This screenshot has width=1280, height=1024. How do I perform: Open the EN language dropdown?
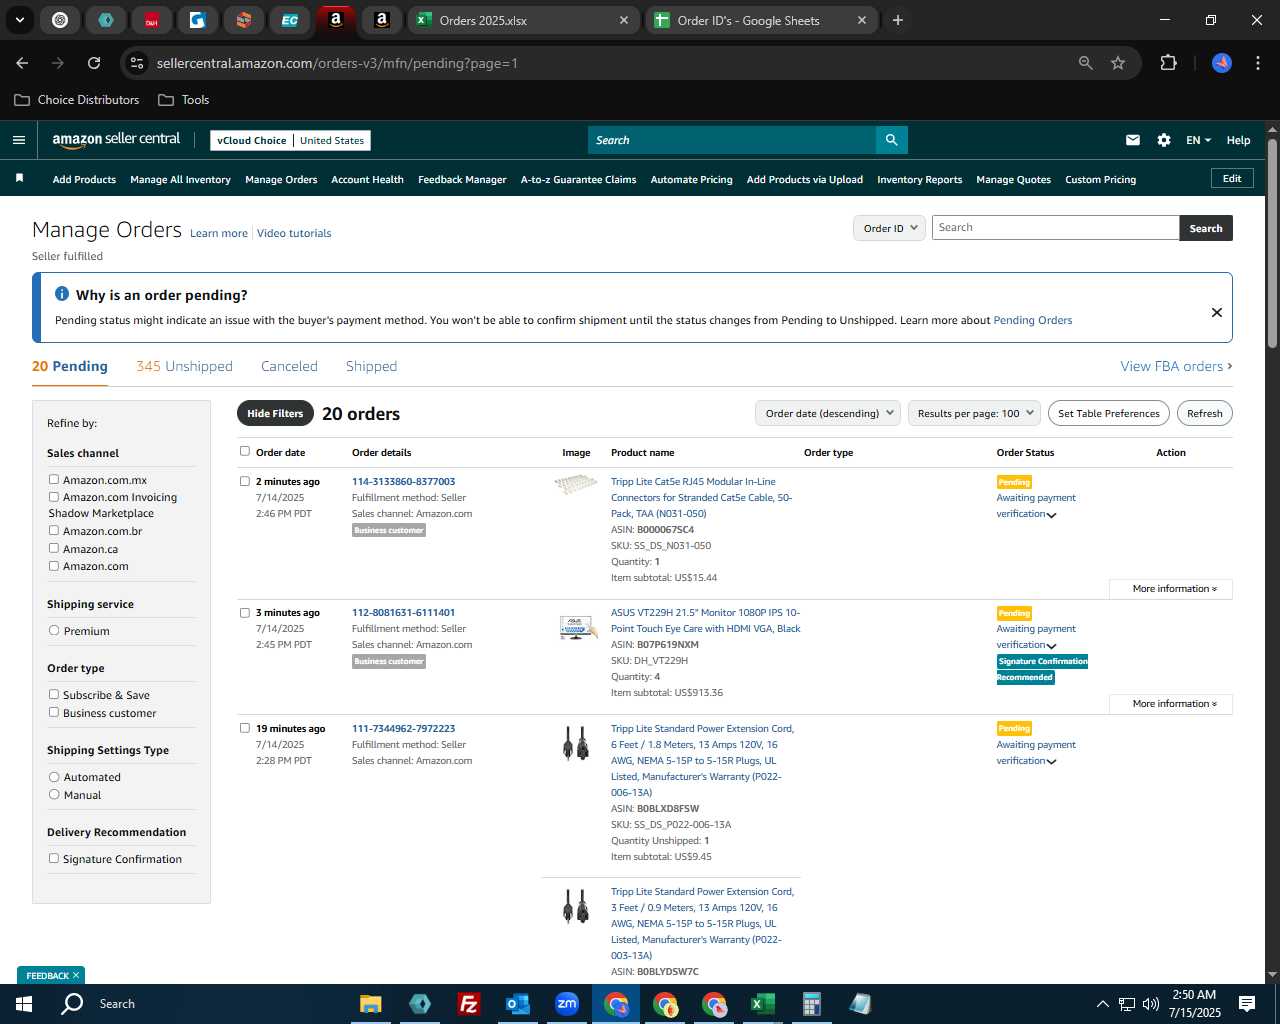click(x=1198, y=140)
